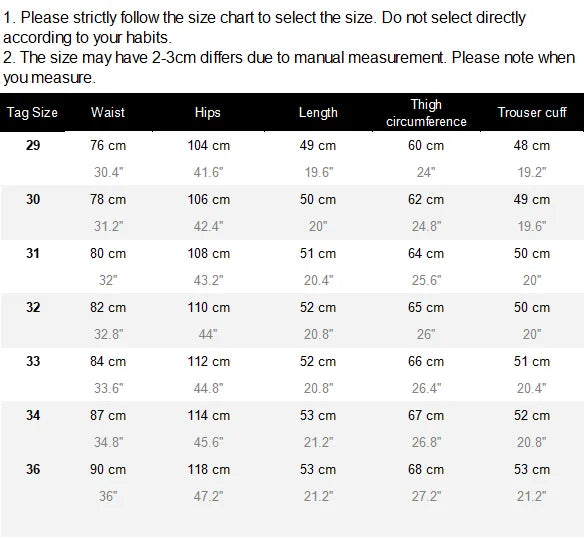
Task: Select the 51 cm trouser cuff value
Action: pyautogui.click(x=532, y=361)
